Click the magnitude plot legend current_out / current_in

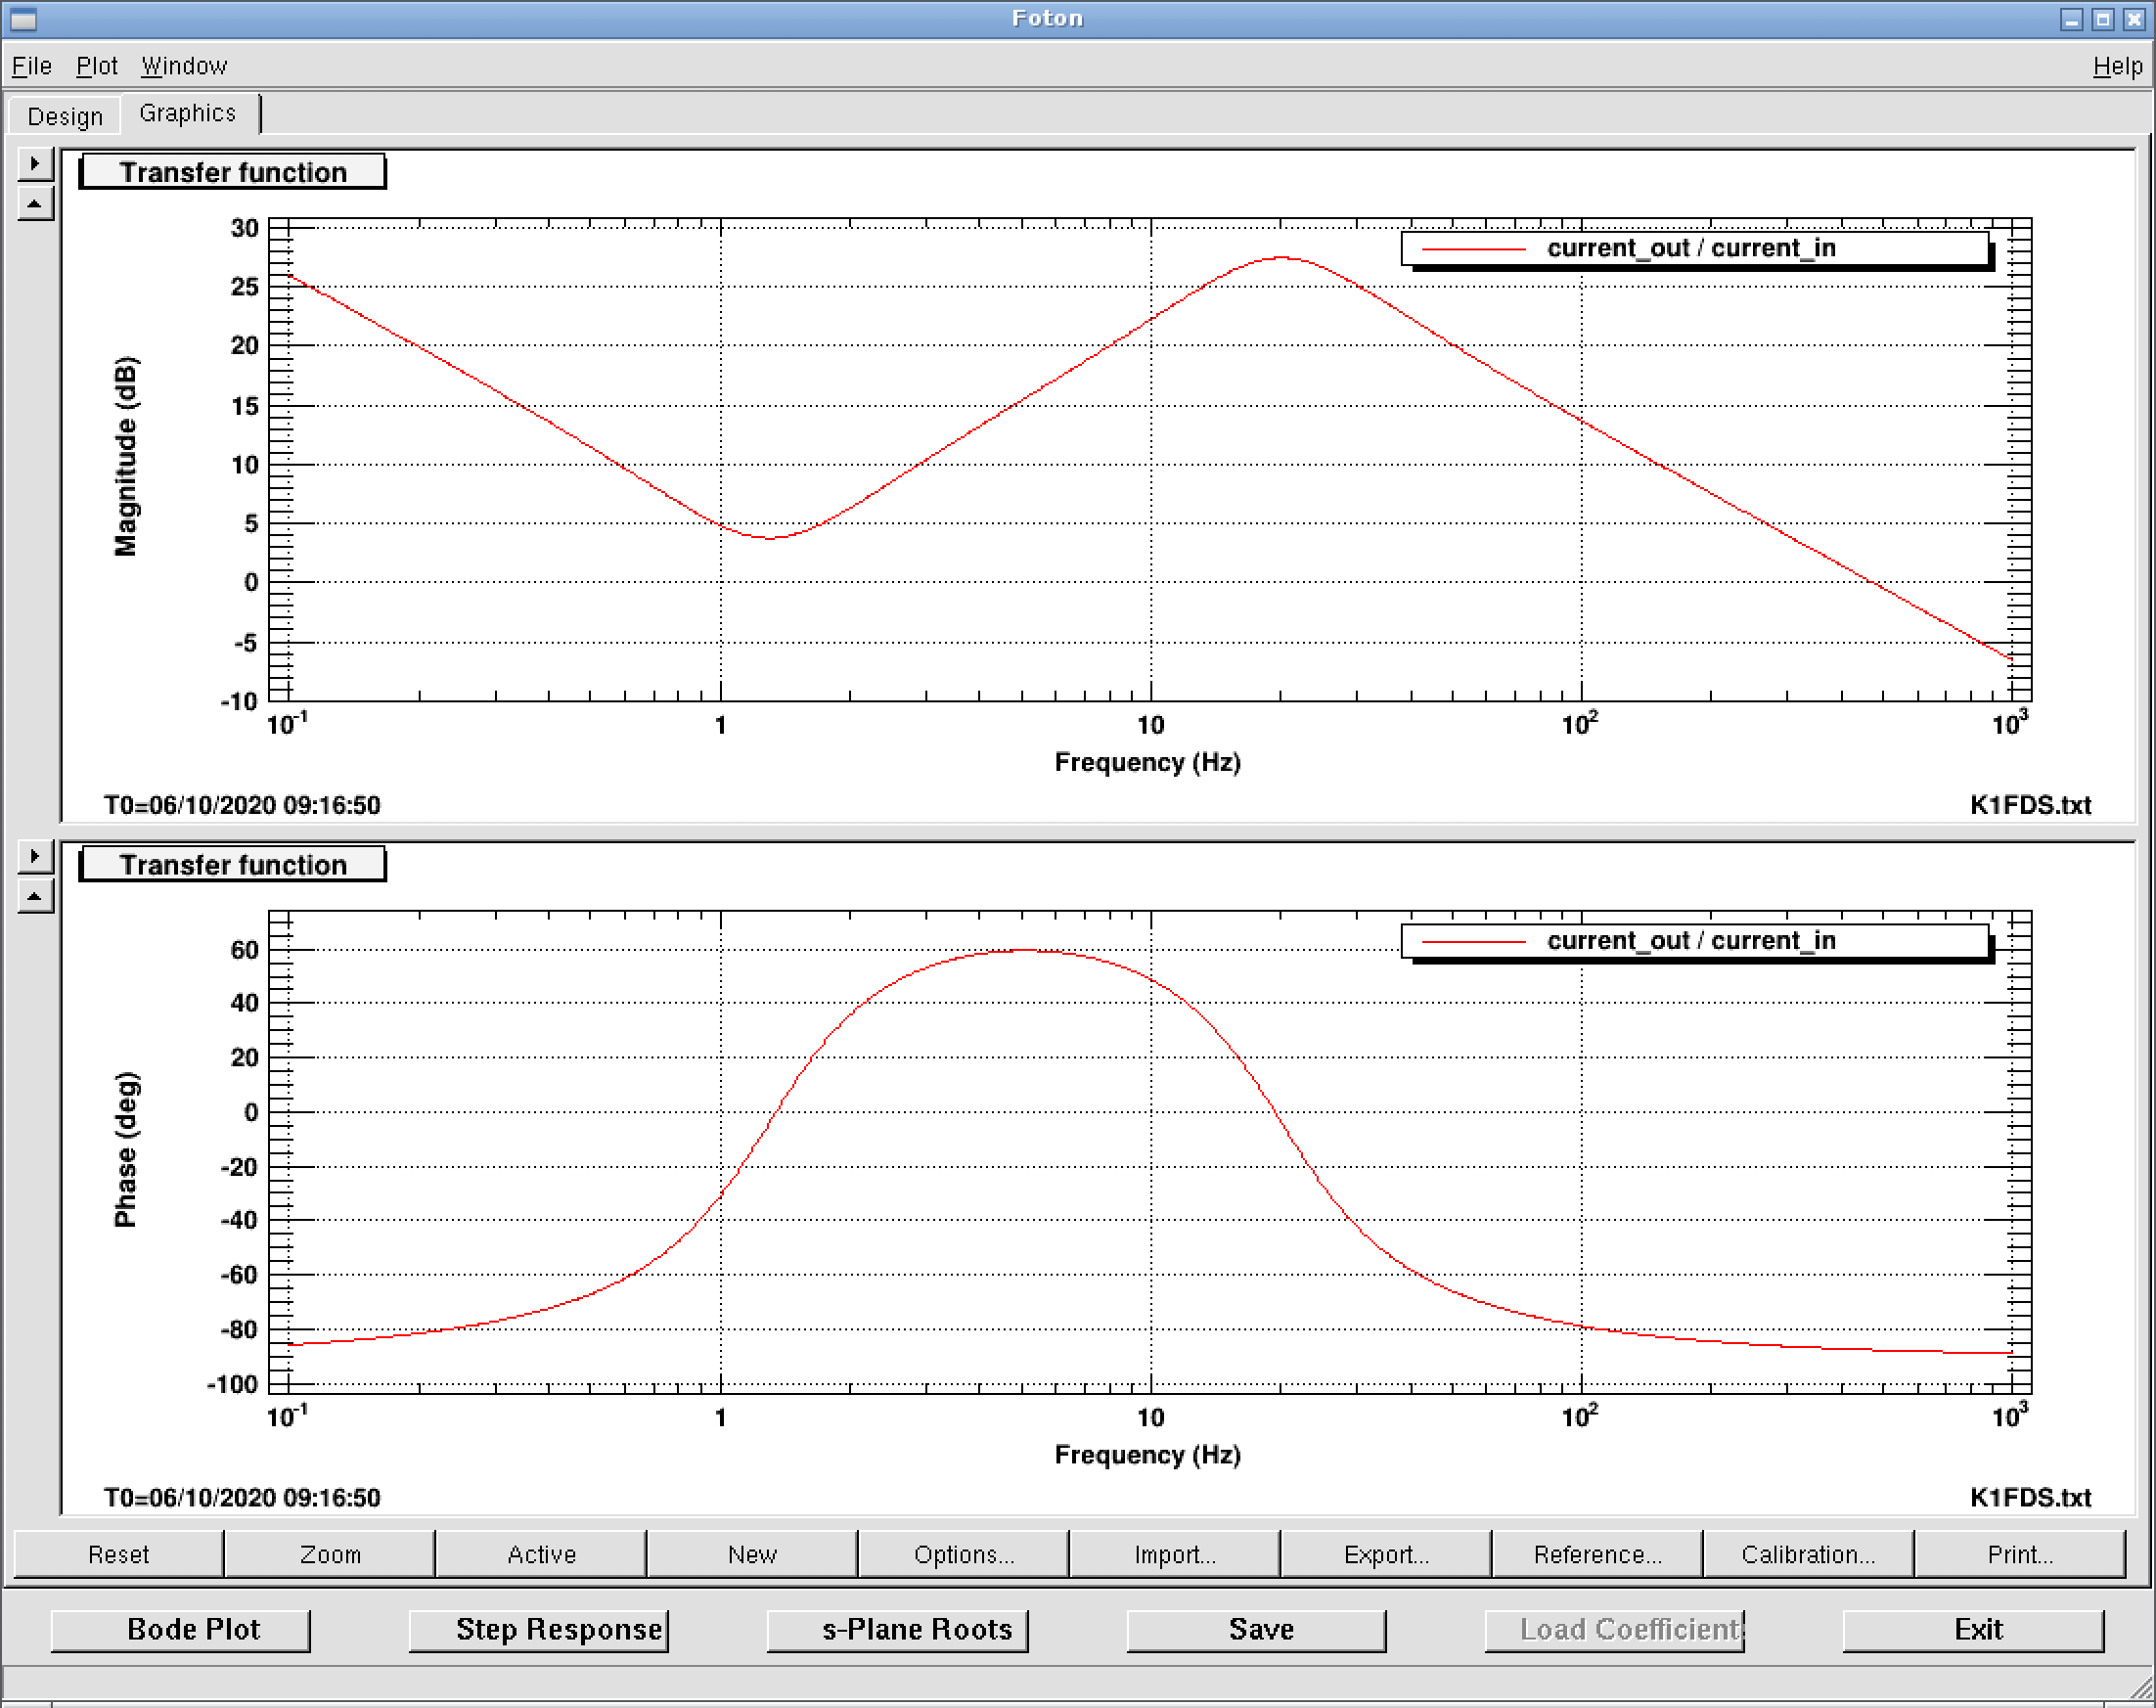tap(1696, 248)
